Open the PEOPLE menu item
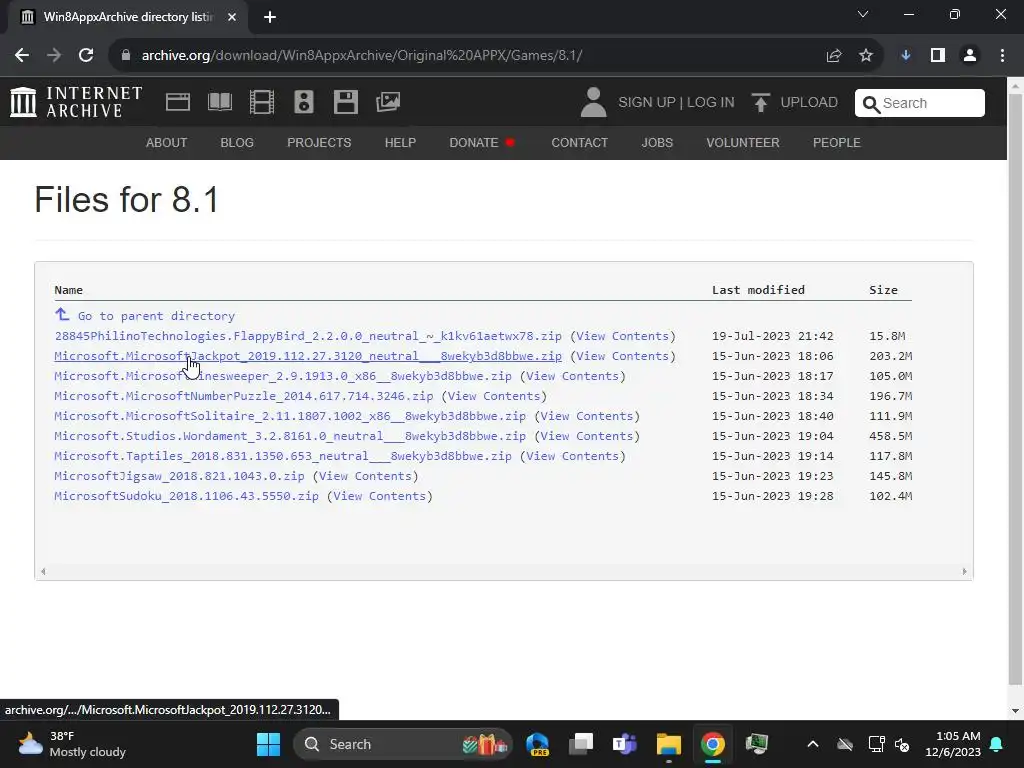This screenshot has width=1024, height=768. point(837,142)
